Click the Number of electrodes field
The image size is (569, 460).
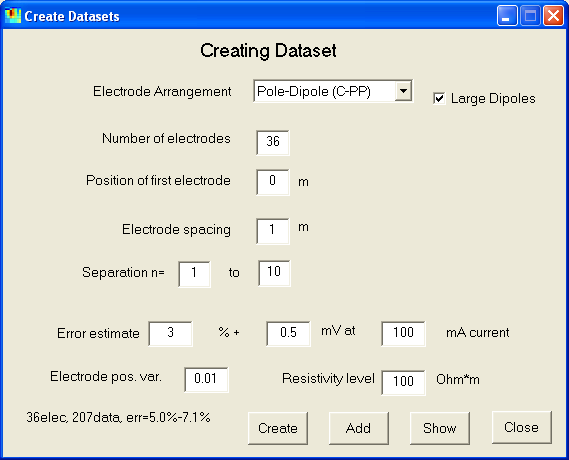click(x=273, y=143)
